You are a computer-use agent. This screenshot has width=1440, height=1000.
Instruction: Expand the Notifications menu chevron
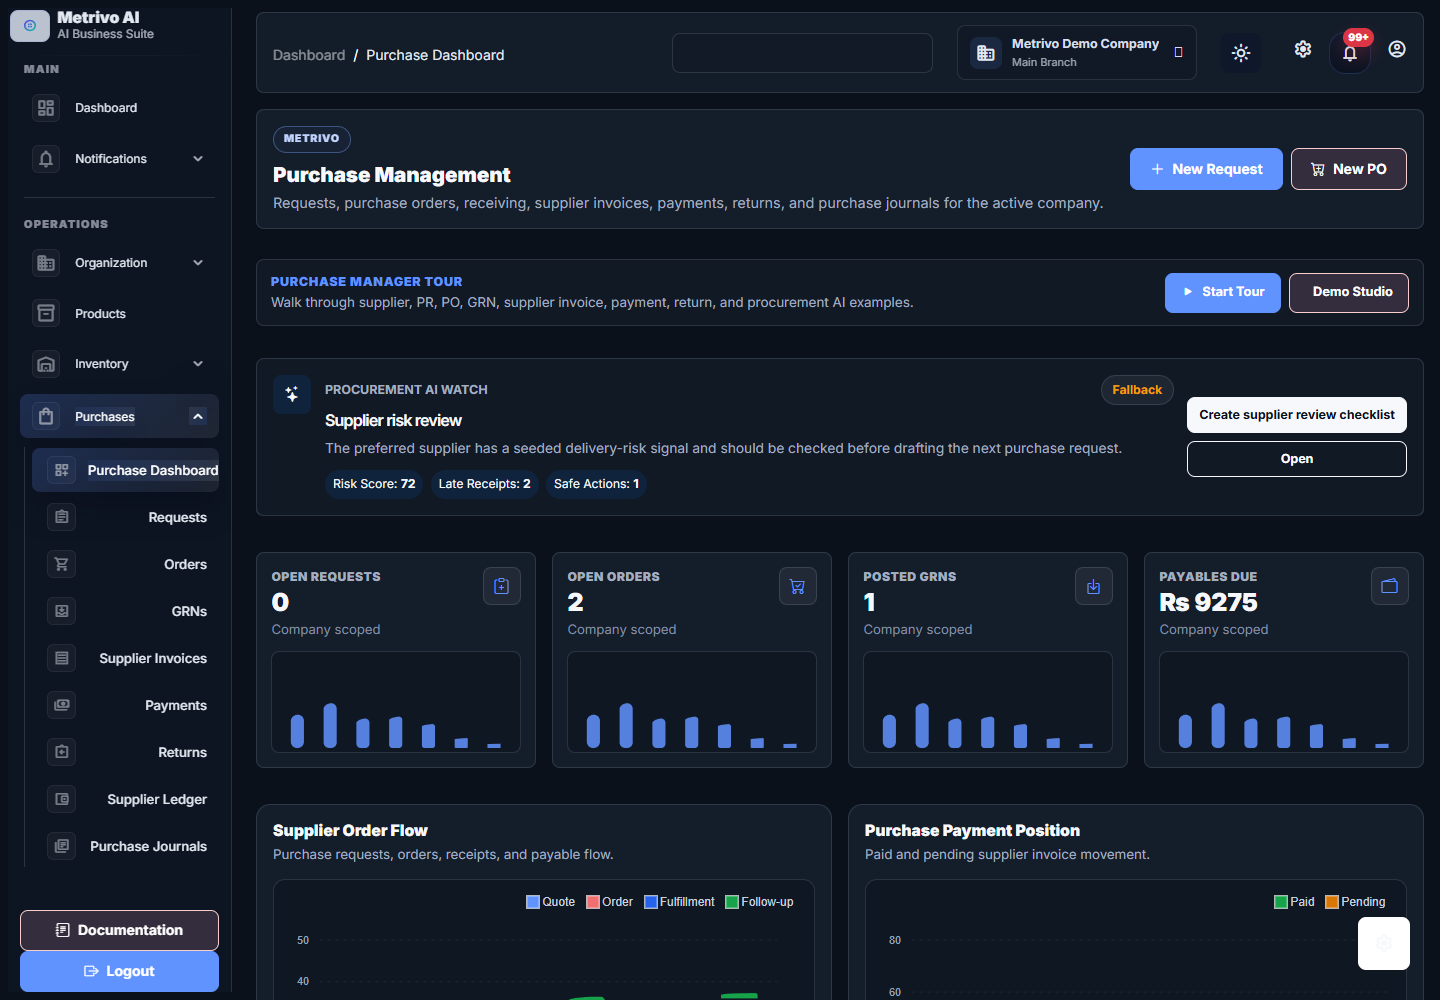pyautogui.click(x=198, y=159)
